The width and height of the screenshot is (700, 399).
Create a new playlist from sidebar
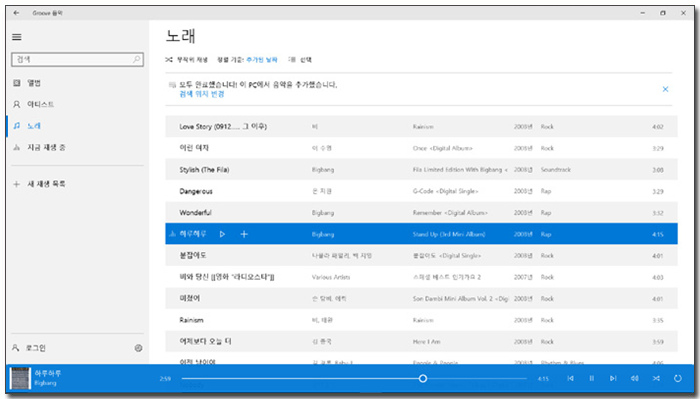tap(39, 184)
